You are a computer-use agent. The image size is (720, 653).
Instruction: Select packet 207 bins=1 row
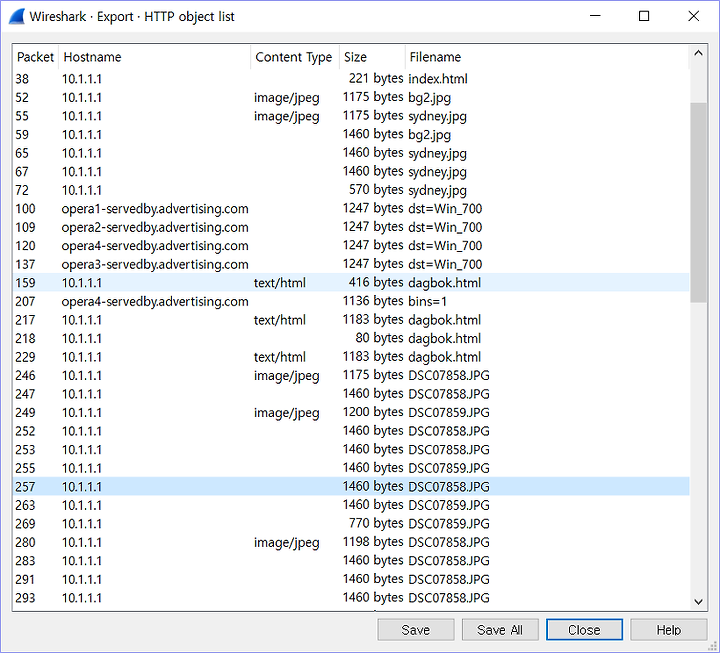pyautogui.click(x=351, y=301)
